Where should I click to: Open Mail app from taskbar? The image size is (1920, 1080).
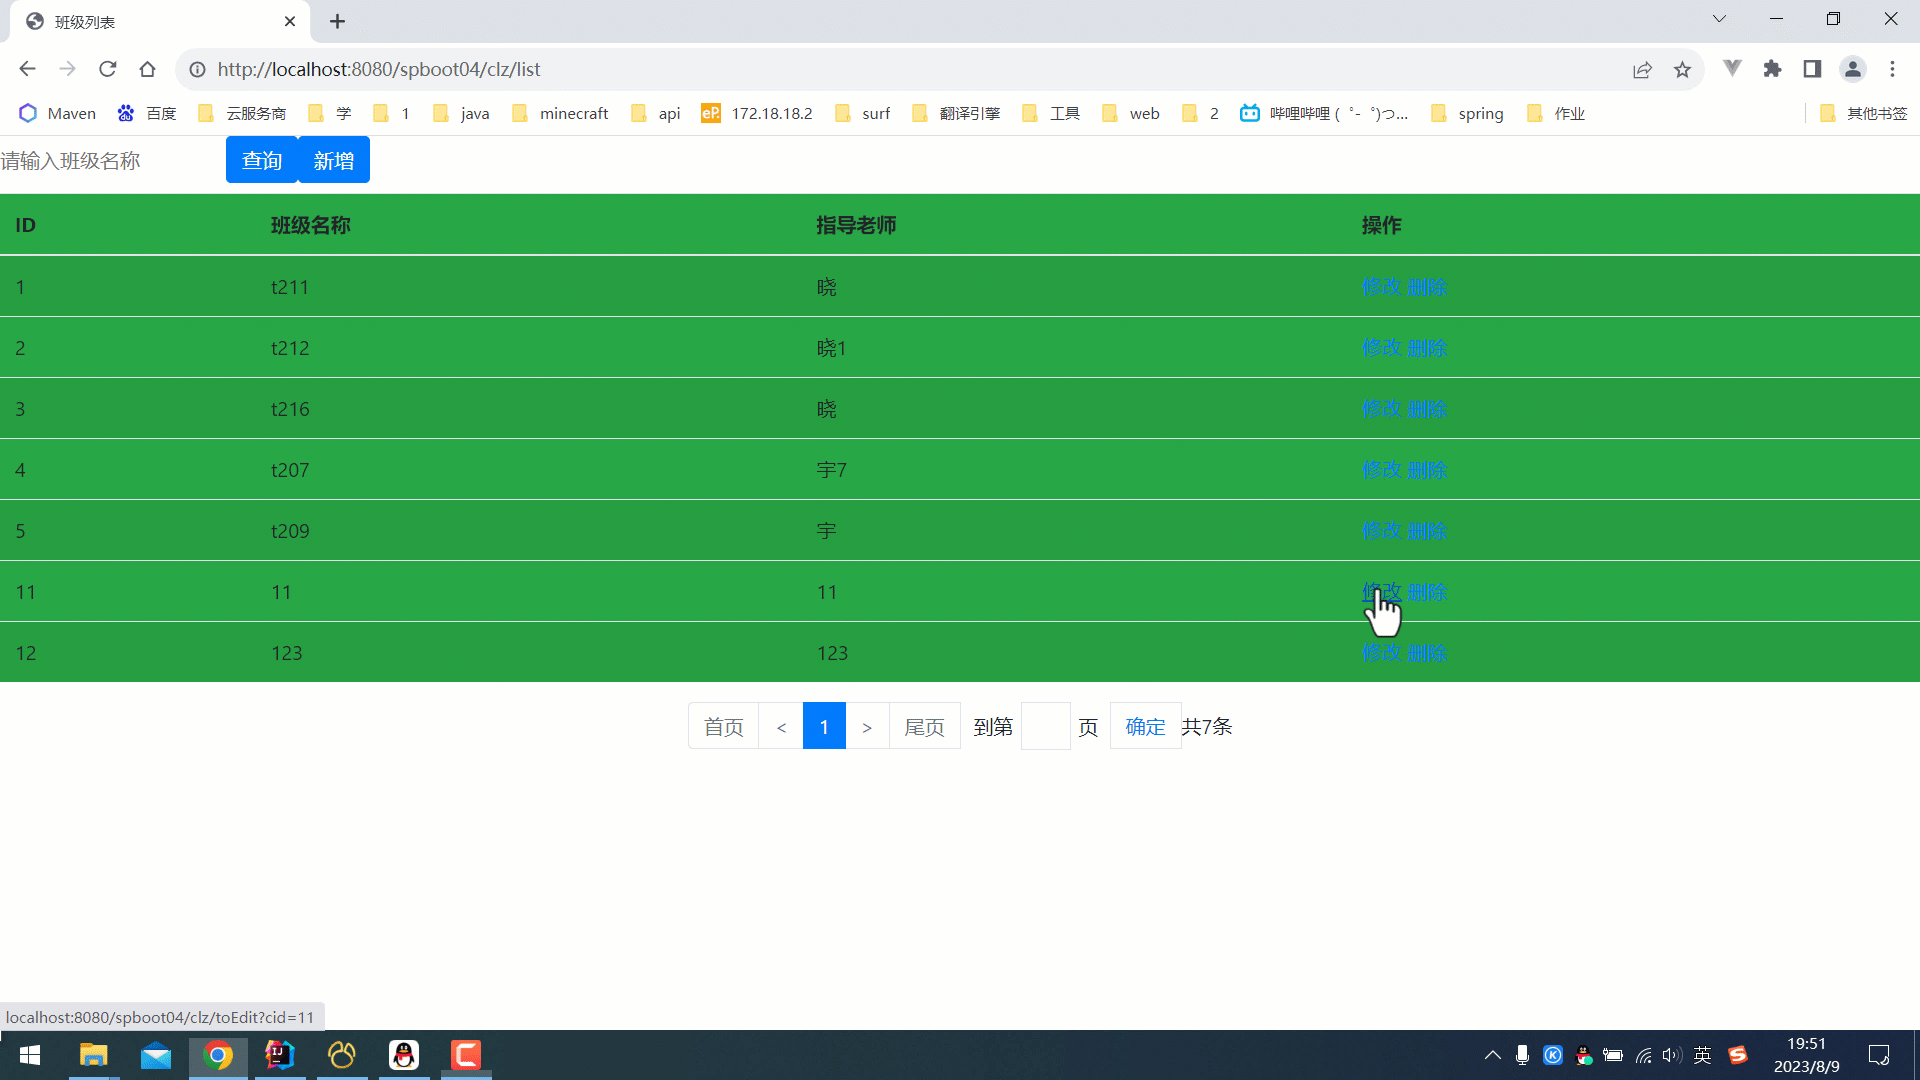[155, 1055]
